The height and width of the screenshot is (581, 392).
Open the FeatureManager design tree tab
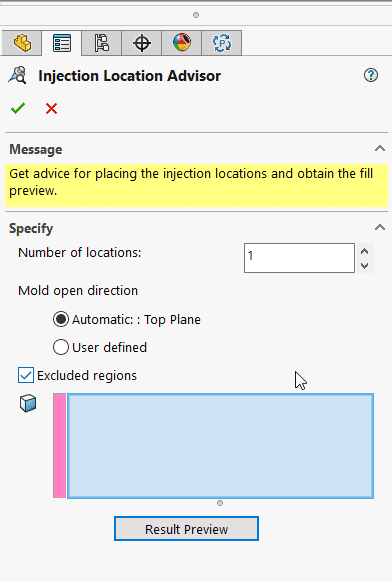pyautogui.click(x=22, y=43)
